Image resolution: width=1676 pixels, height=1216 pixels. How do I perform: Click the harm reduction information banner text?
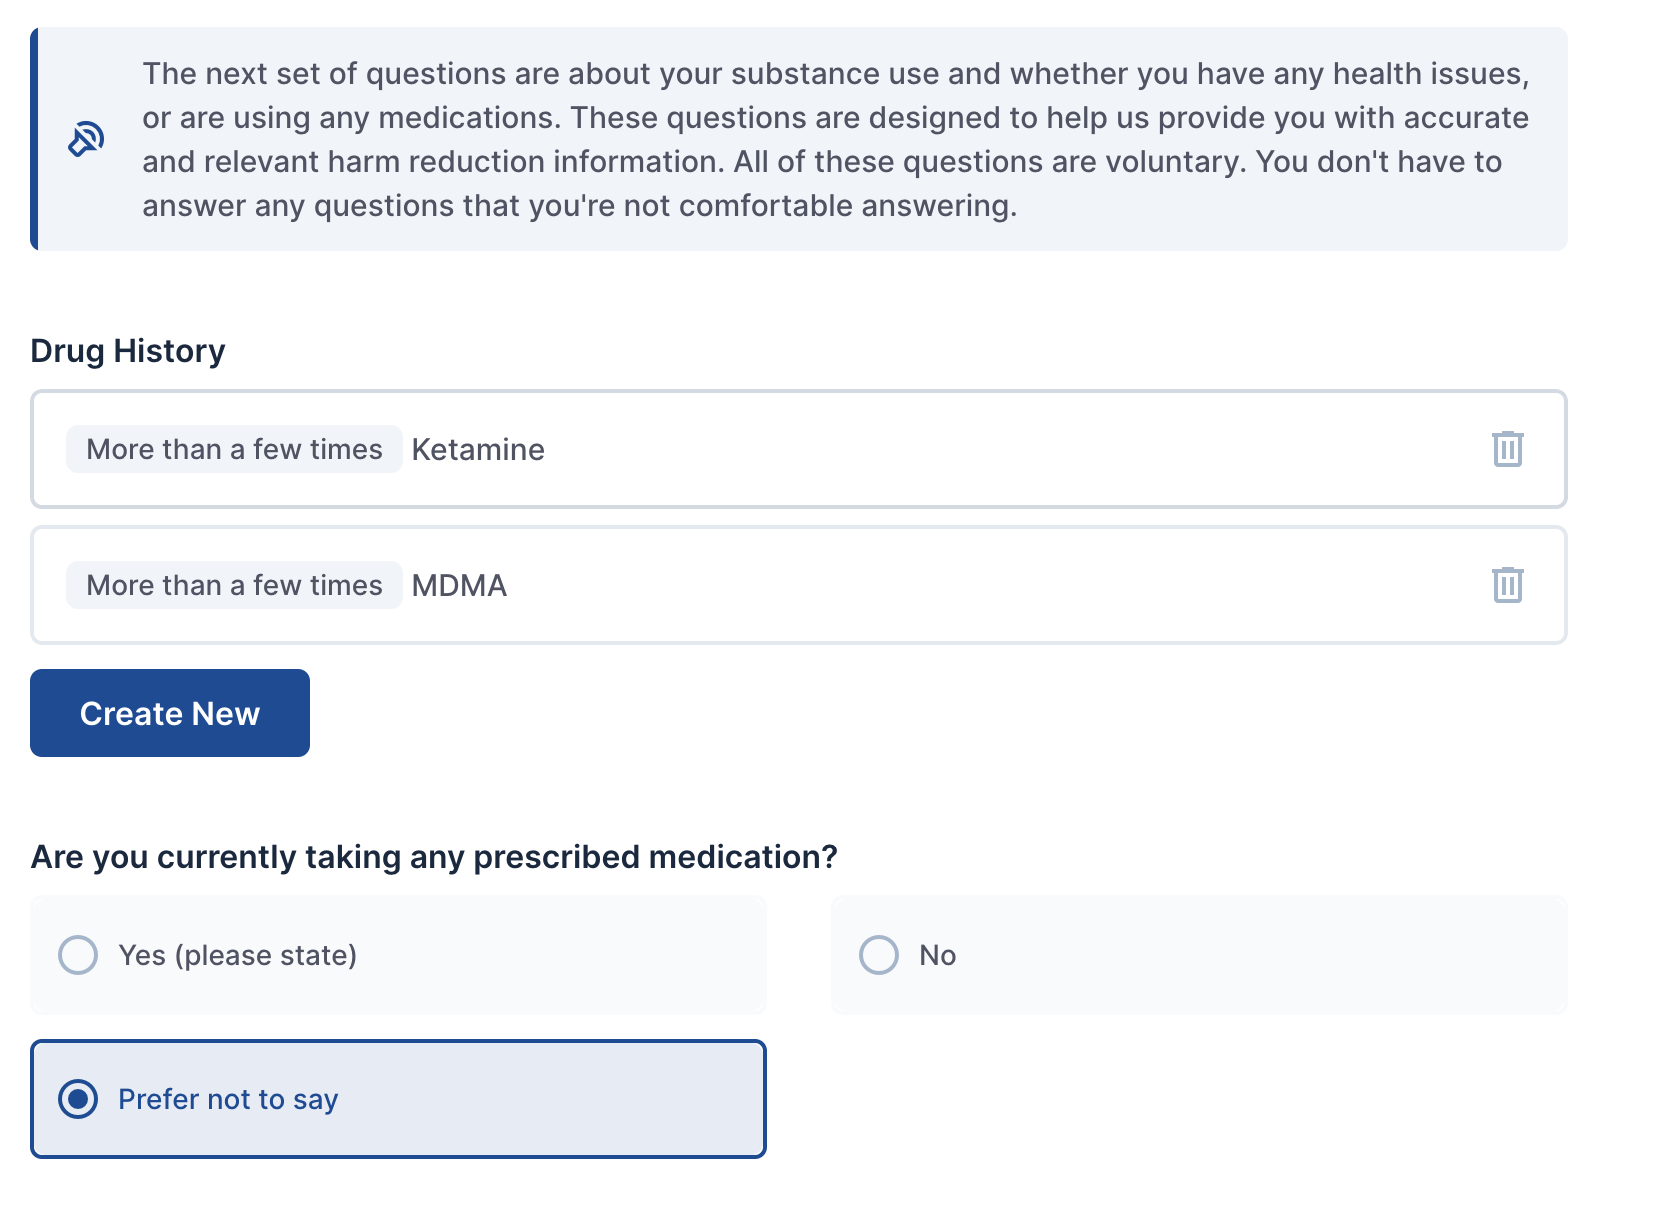pos(835,139)
